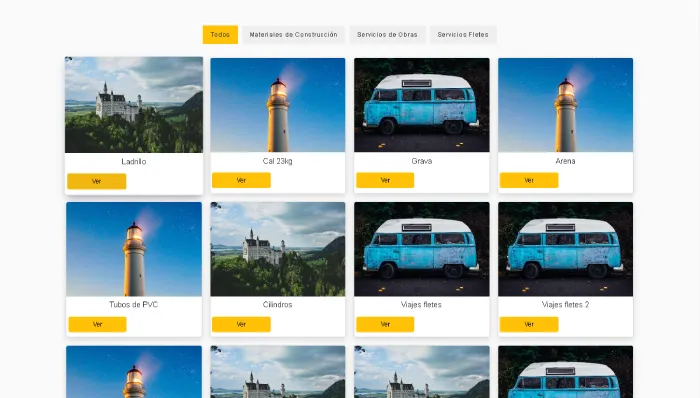Viewport: 700px width, 398px height.
Task: View Viajes fletes using Ver button
Action: [385, 324]
